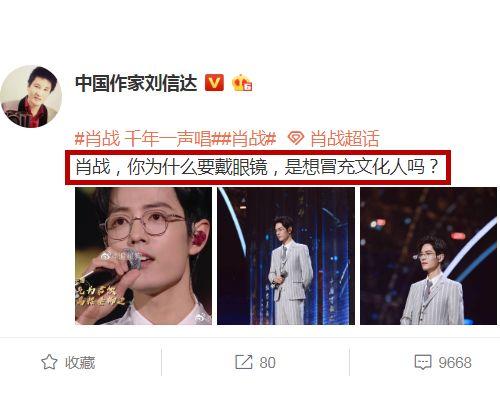The width and height of the screenshot is (500, 400).
Task: Click the comment speech bubble icon
Action: (x=423, y=362)
